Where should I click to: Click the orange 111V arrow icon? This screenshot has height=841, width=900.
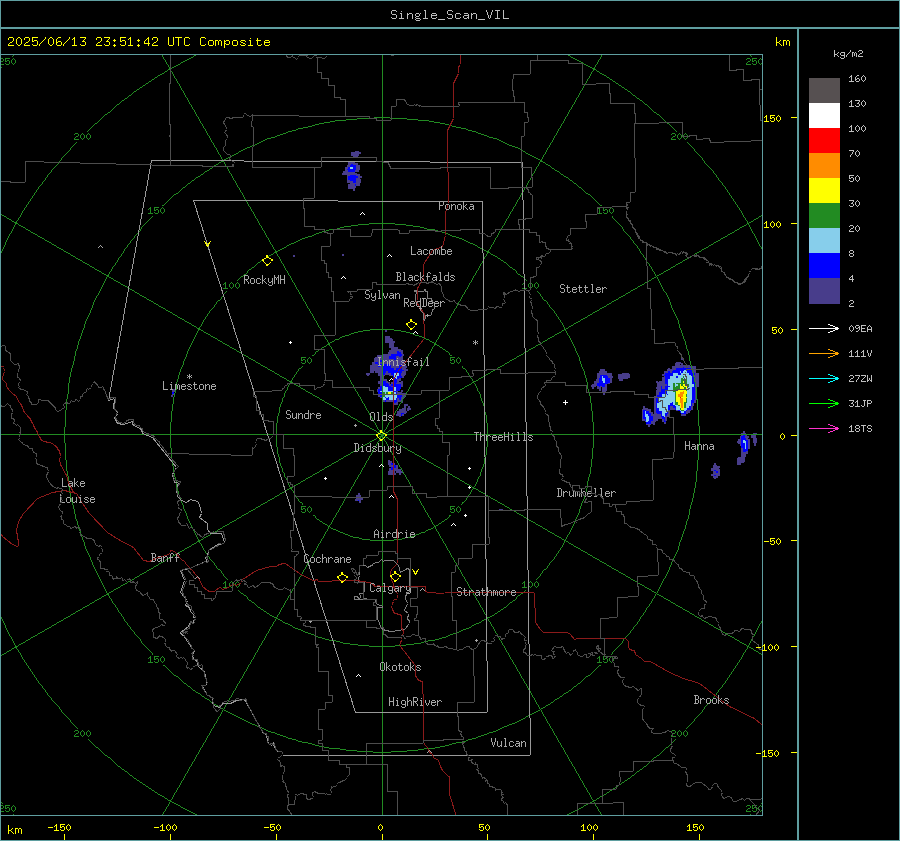824,354
